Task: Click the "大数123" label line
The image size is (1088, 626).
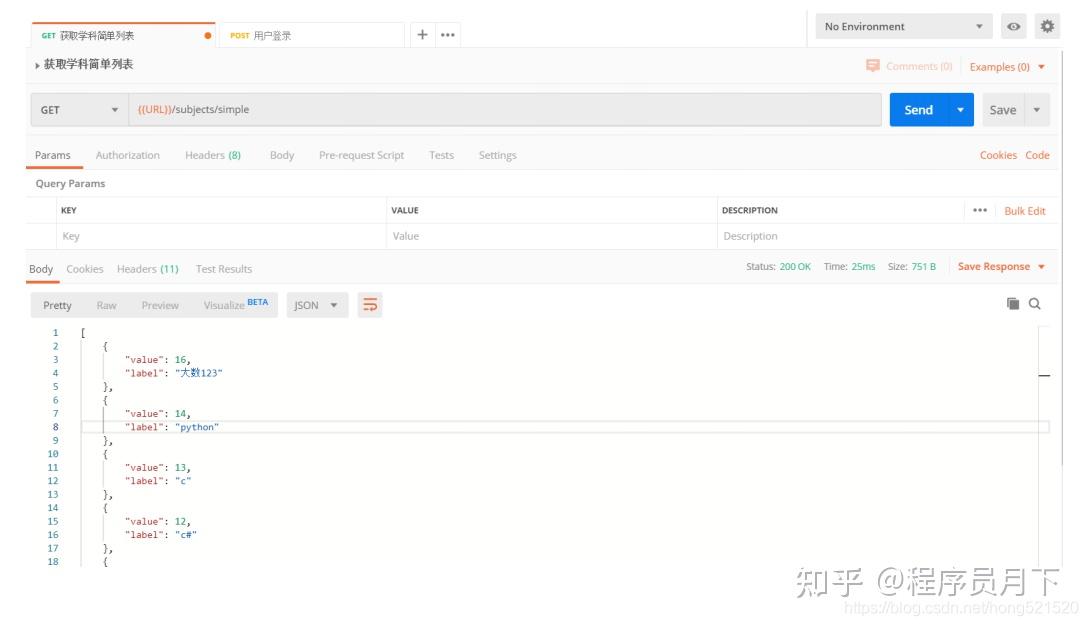Action: 173,373
